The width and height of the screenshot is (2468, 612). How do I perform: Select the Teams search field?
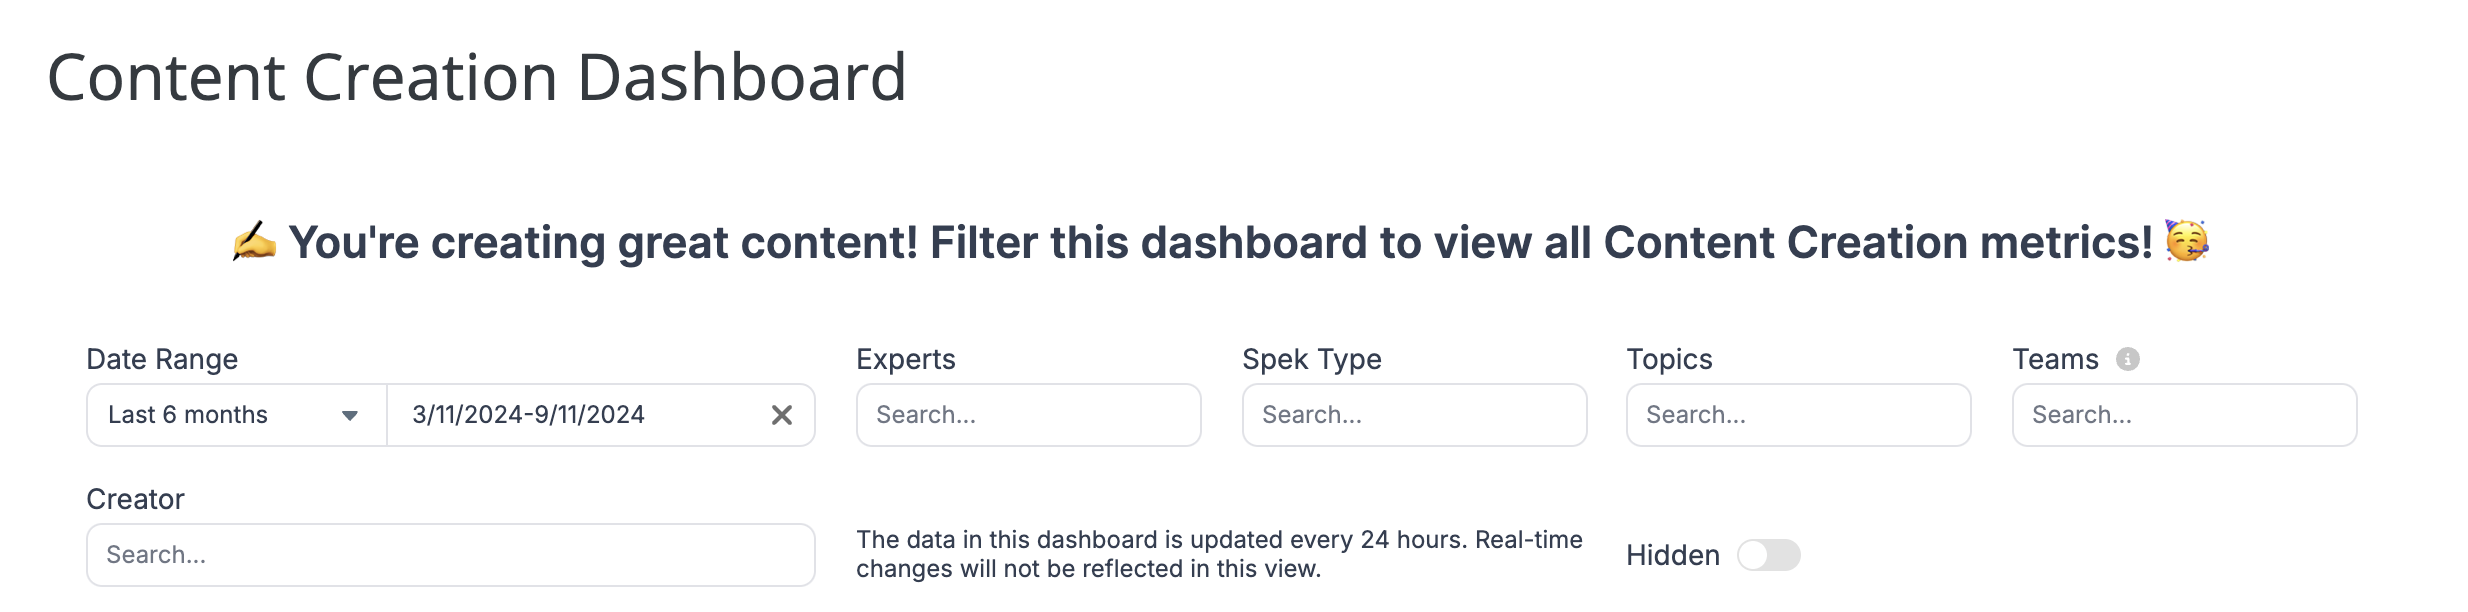pyautogui.click(x=2184, y=415)
